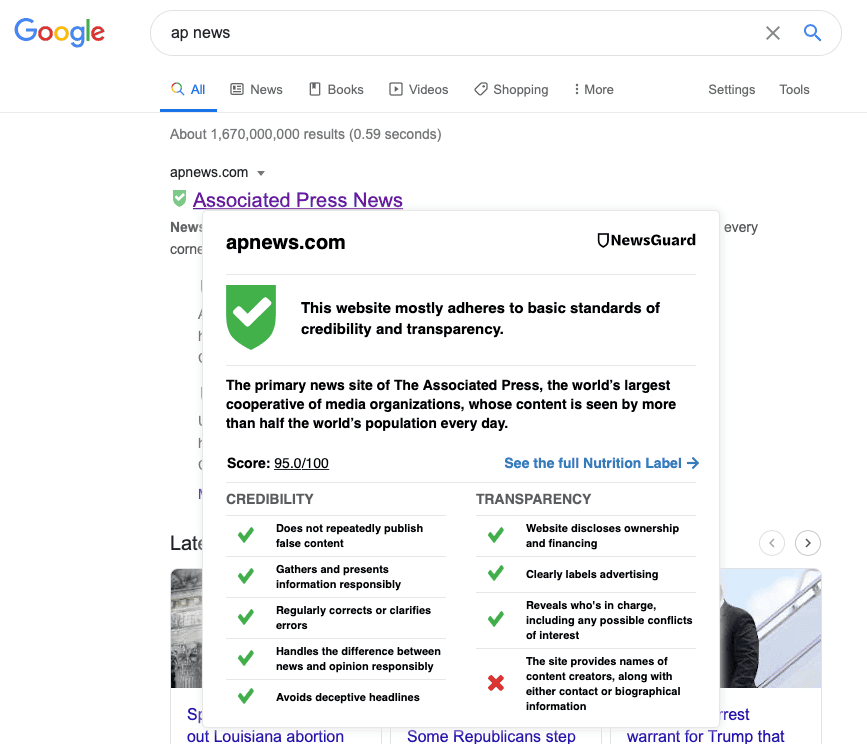This screenshot has height=744, width=867.
Task: Open the Associated Press News result link
Action: 297,200
